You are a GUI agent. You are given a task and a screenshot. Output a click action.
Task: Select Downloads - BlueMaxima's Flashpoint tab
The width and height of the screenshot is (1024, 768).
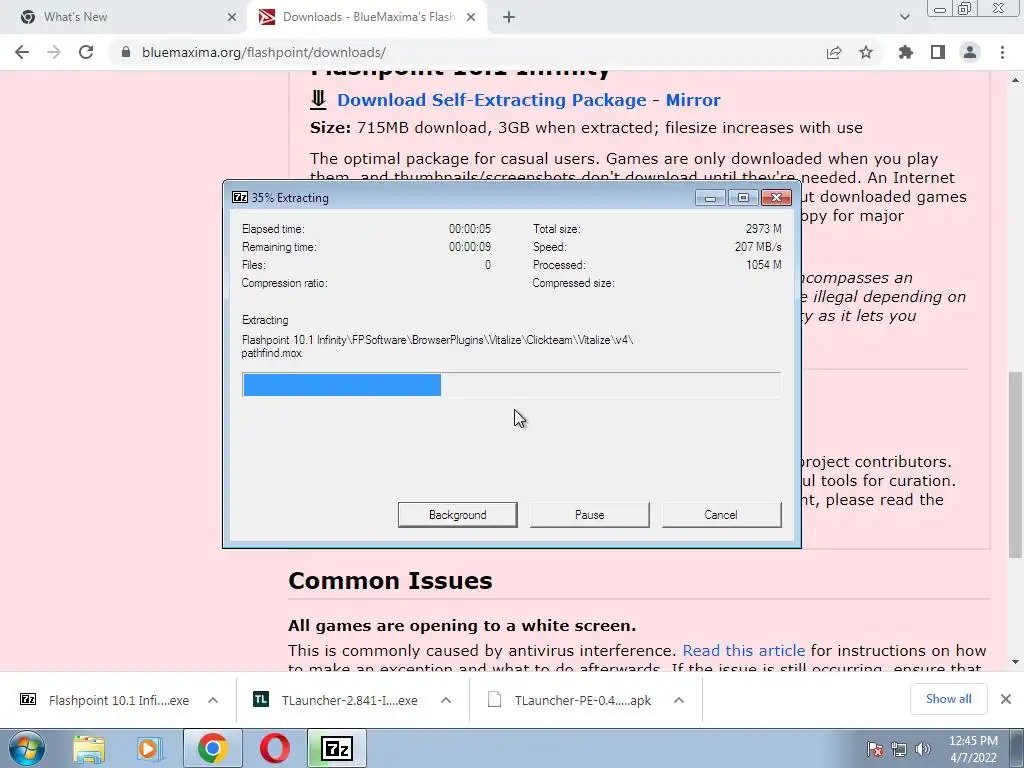368,17
